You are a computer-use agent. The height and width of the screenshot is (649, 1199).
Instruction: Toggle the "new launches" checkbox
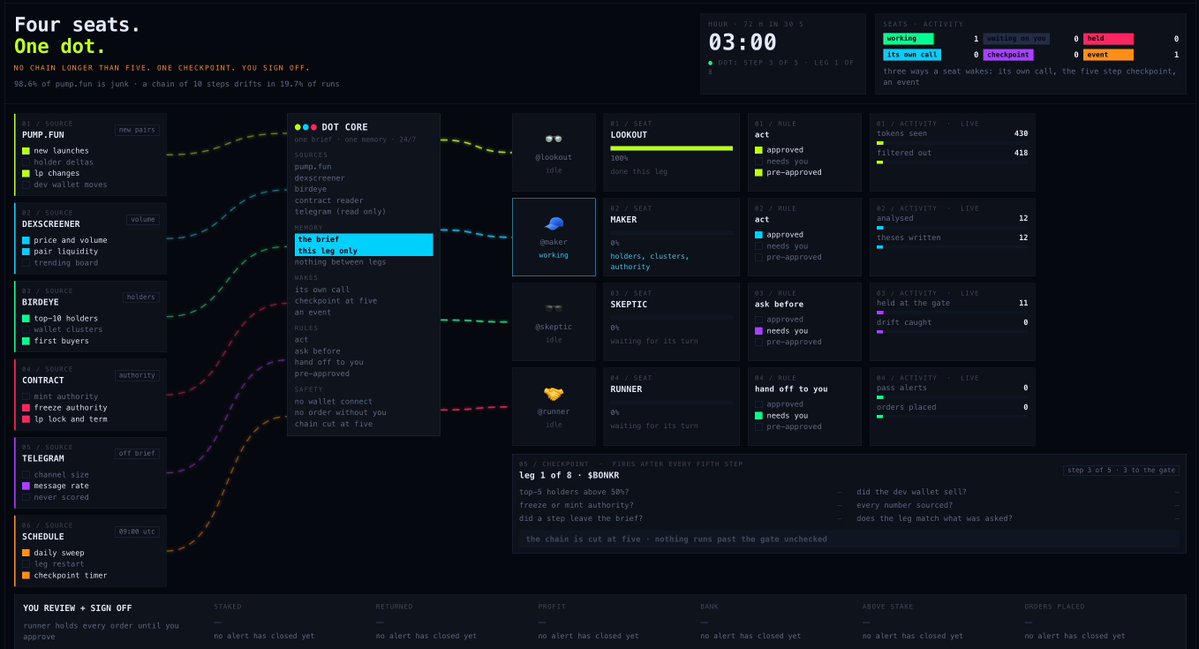point(26,151)
